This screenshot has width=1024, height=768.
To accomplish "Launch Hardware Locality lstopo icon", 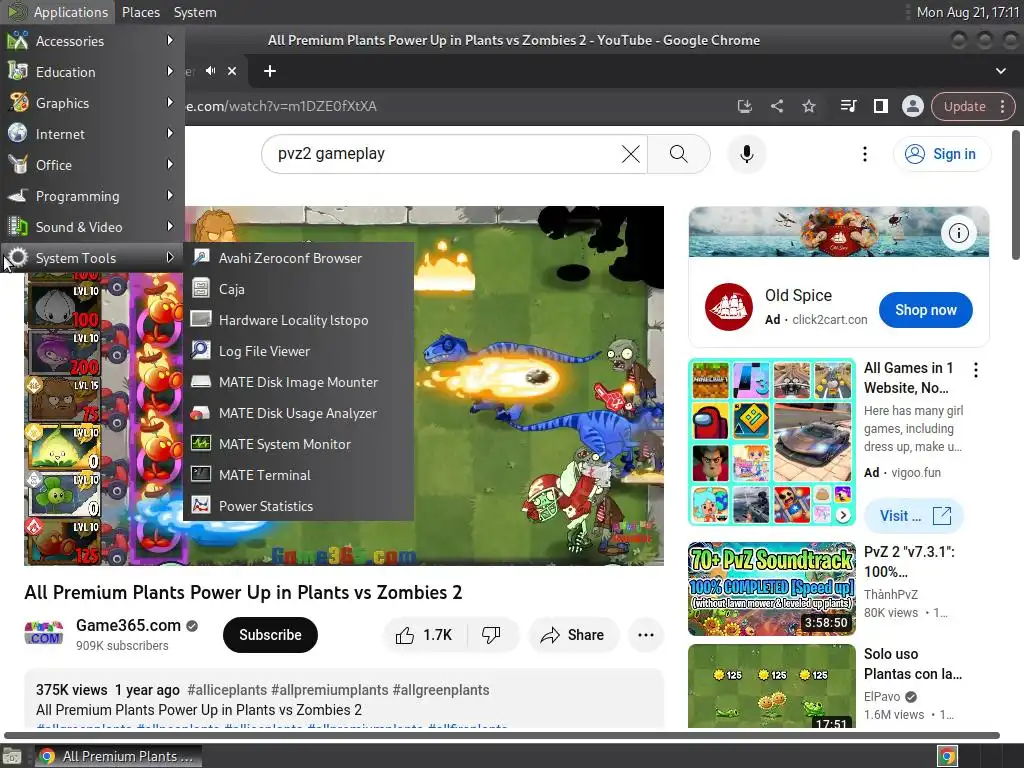I will [200, 319].
